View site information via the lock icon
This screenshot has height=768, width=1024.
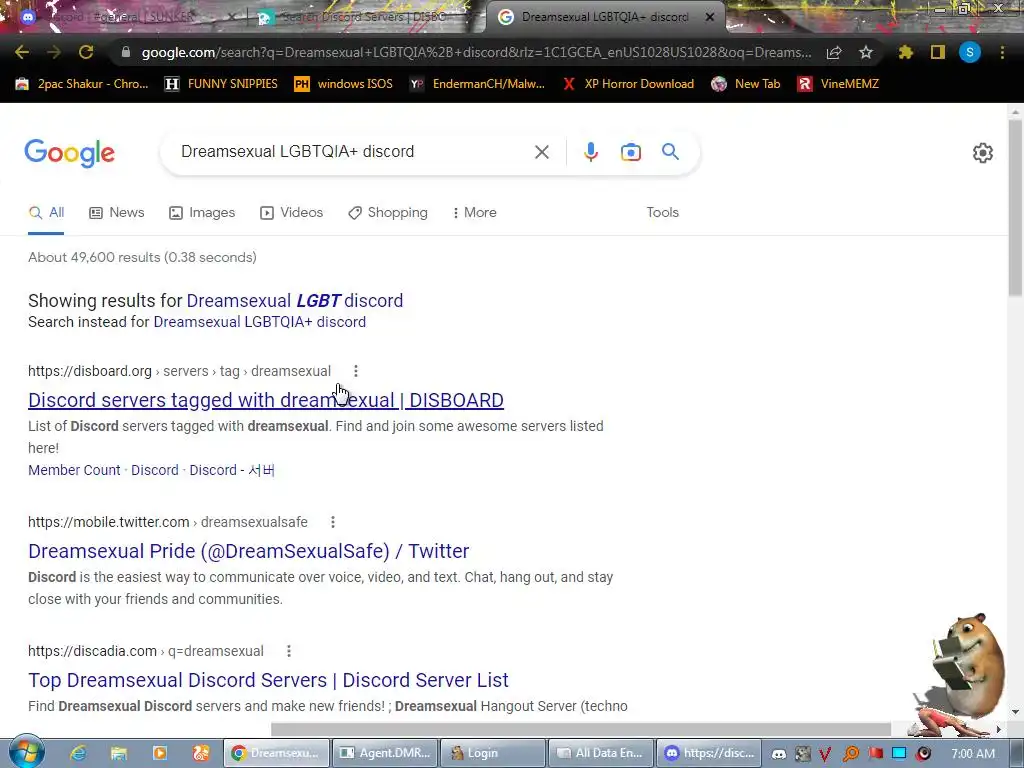126,52
